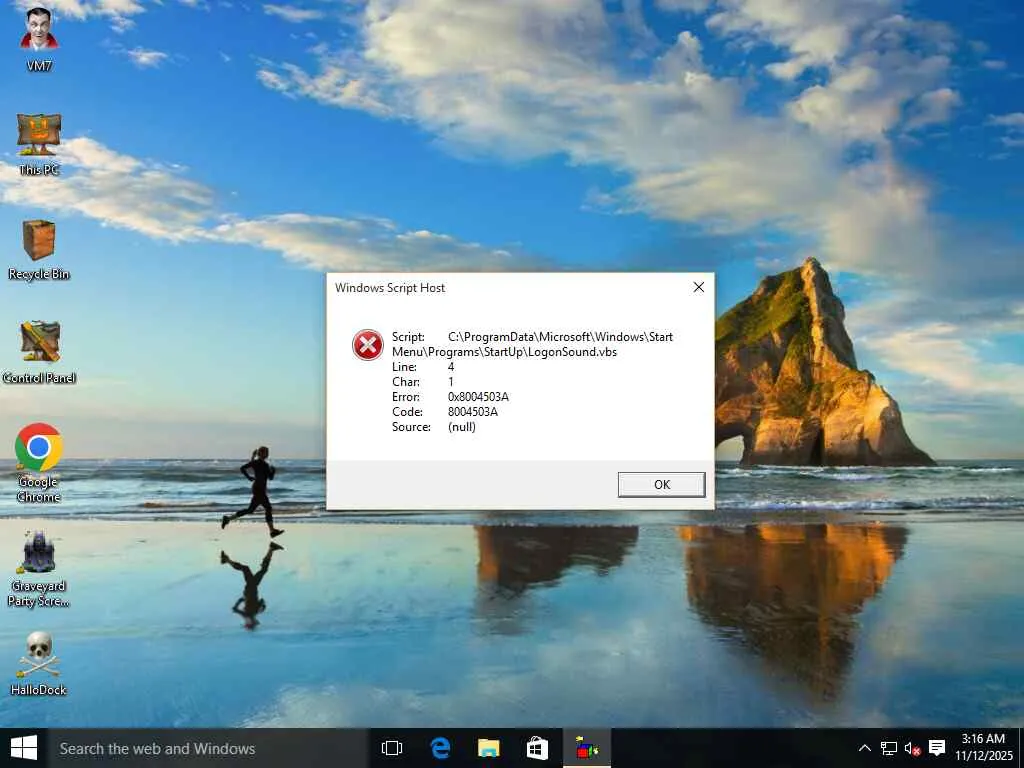Launch Microsoft Edge from the taskbar

pos(440,748)
